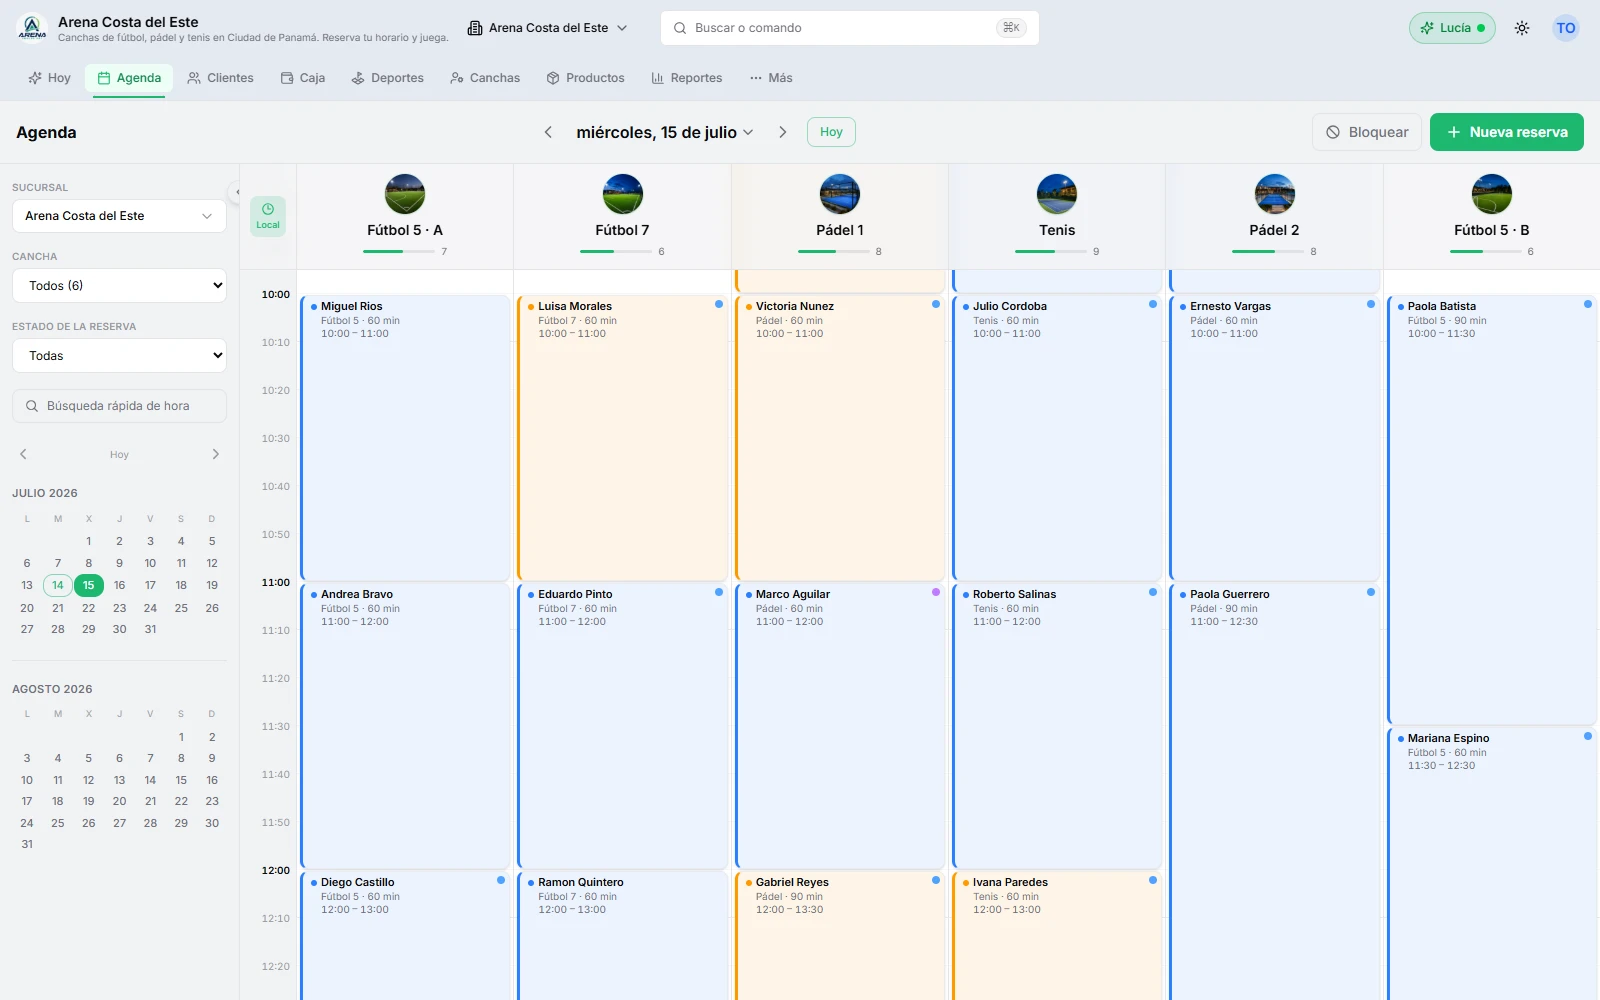
Task: Click the Tenis court thumbnail
Action: click(x=1057, y=194)
